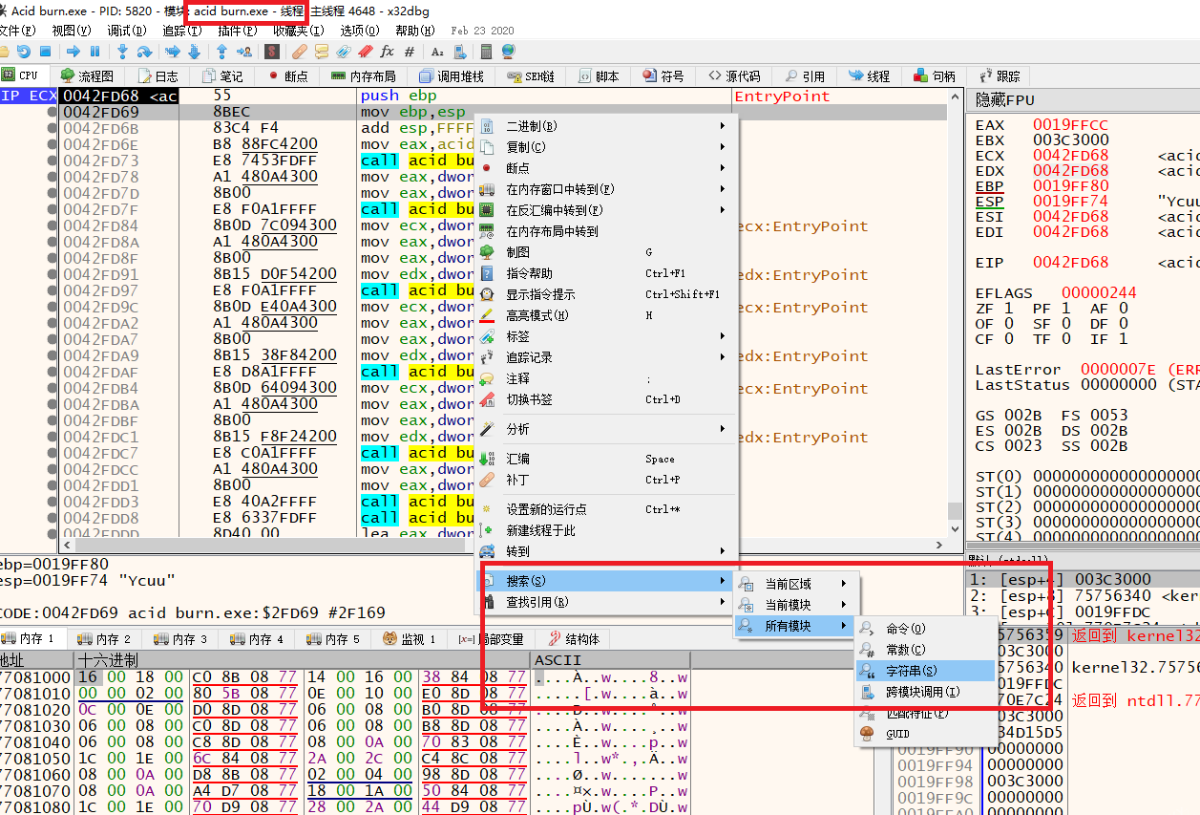The image size is (1200, 815).
Task: Switch to the 线程 tab
Action: click(869, 76)
